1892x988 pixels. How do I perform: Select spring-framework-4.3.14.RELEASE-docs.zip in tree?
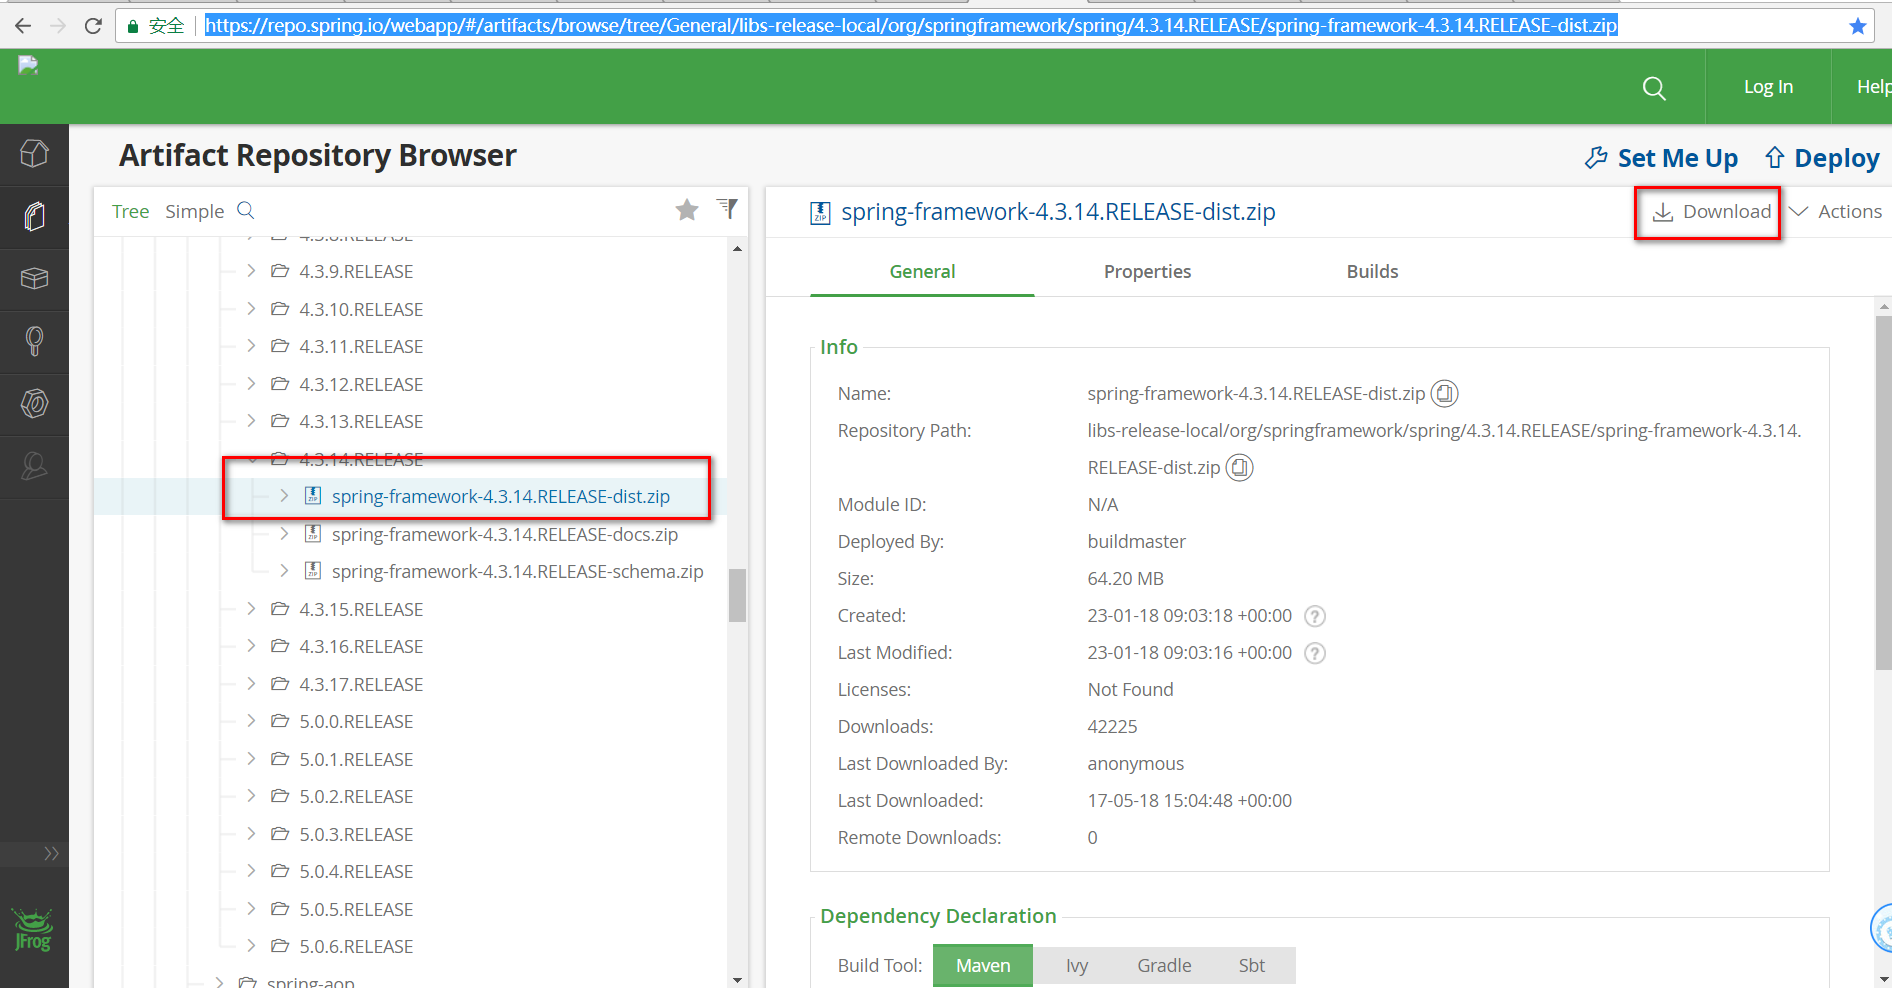point(505,535)
